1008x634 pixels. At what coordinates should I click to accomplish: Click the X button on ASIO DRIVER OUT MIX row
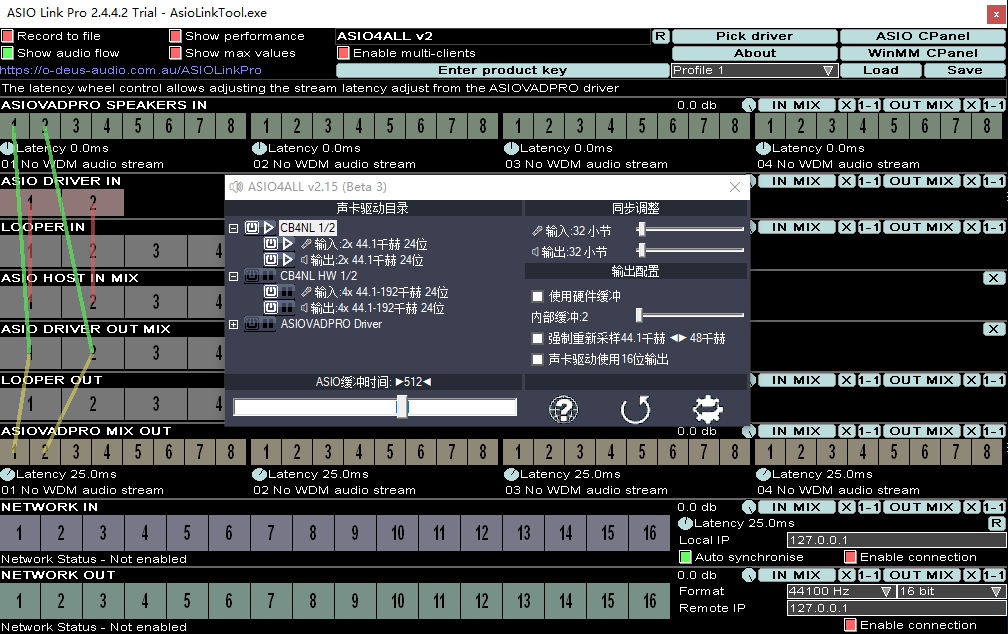(x=994, y=329)
